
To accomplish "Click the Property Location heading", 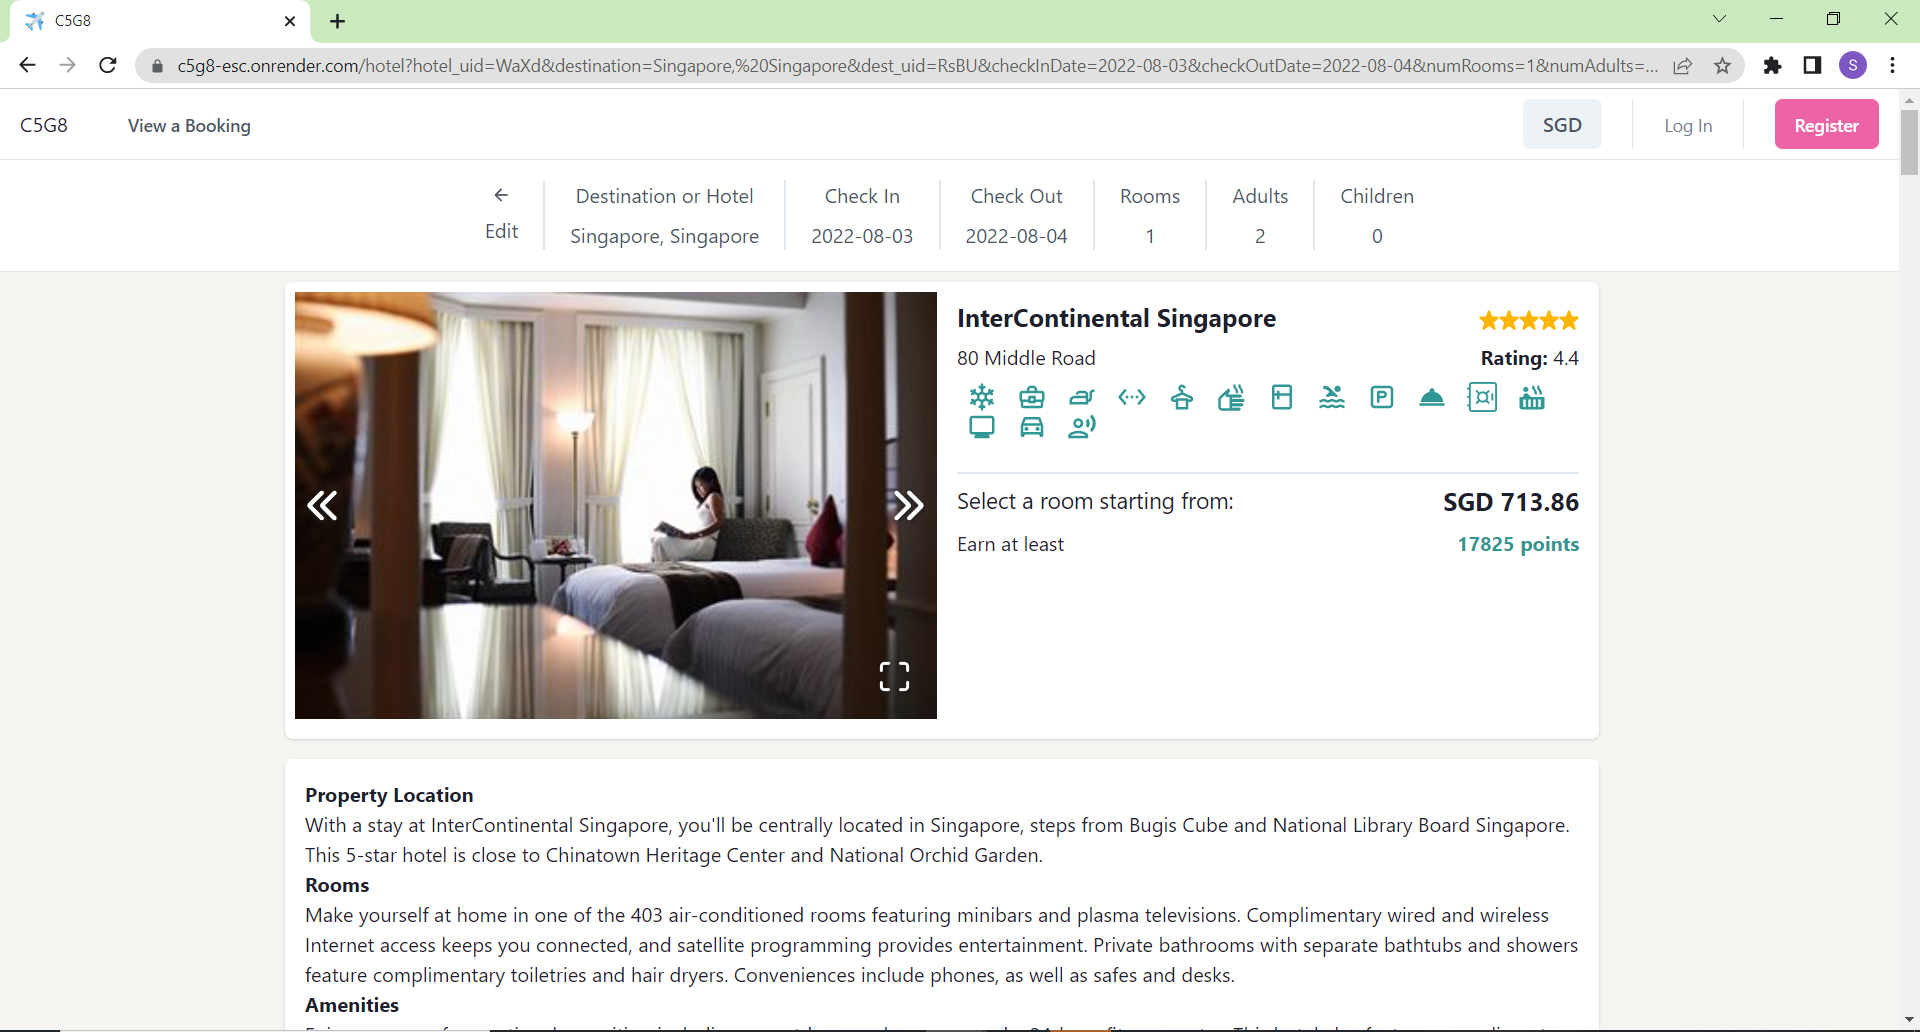I will (389, 795).
